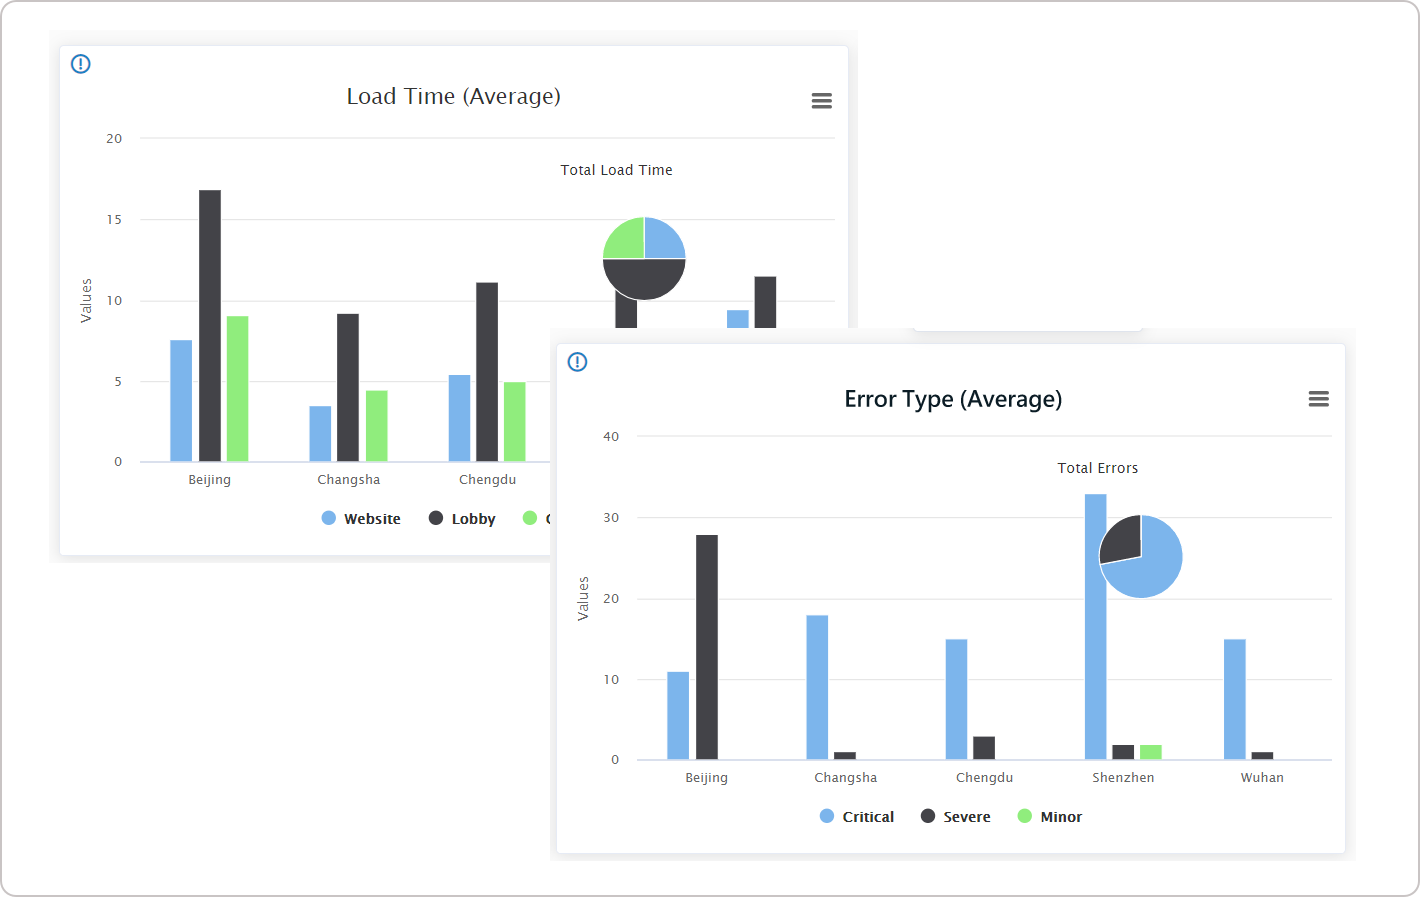This screenshot has height=897, width=1420.
Task: Click the Changsha axis label in Load Time chart
Action: point(349,479)
